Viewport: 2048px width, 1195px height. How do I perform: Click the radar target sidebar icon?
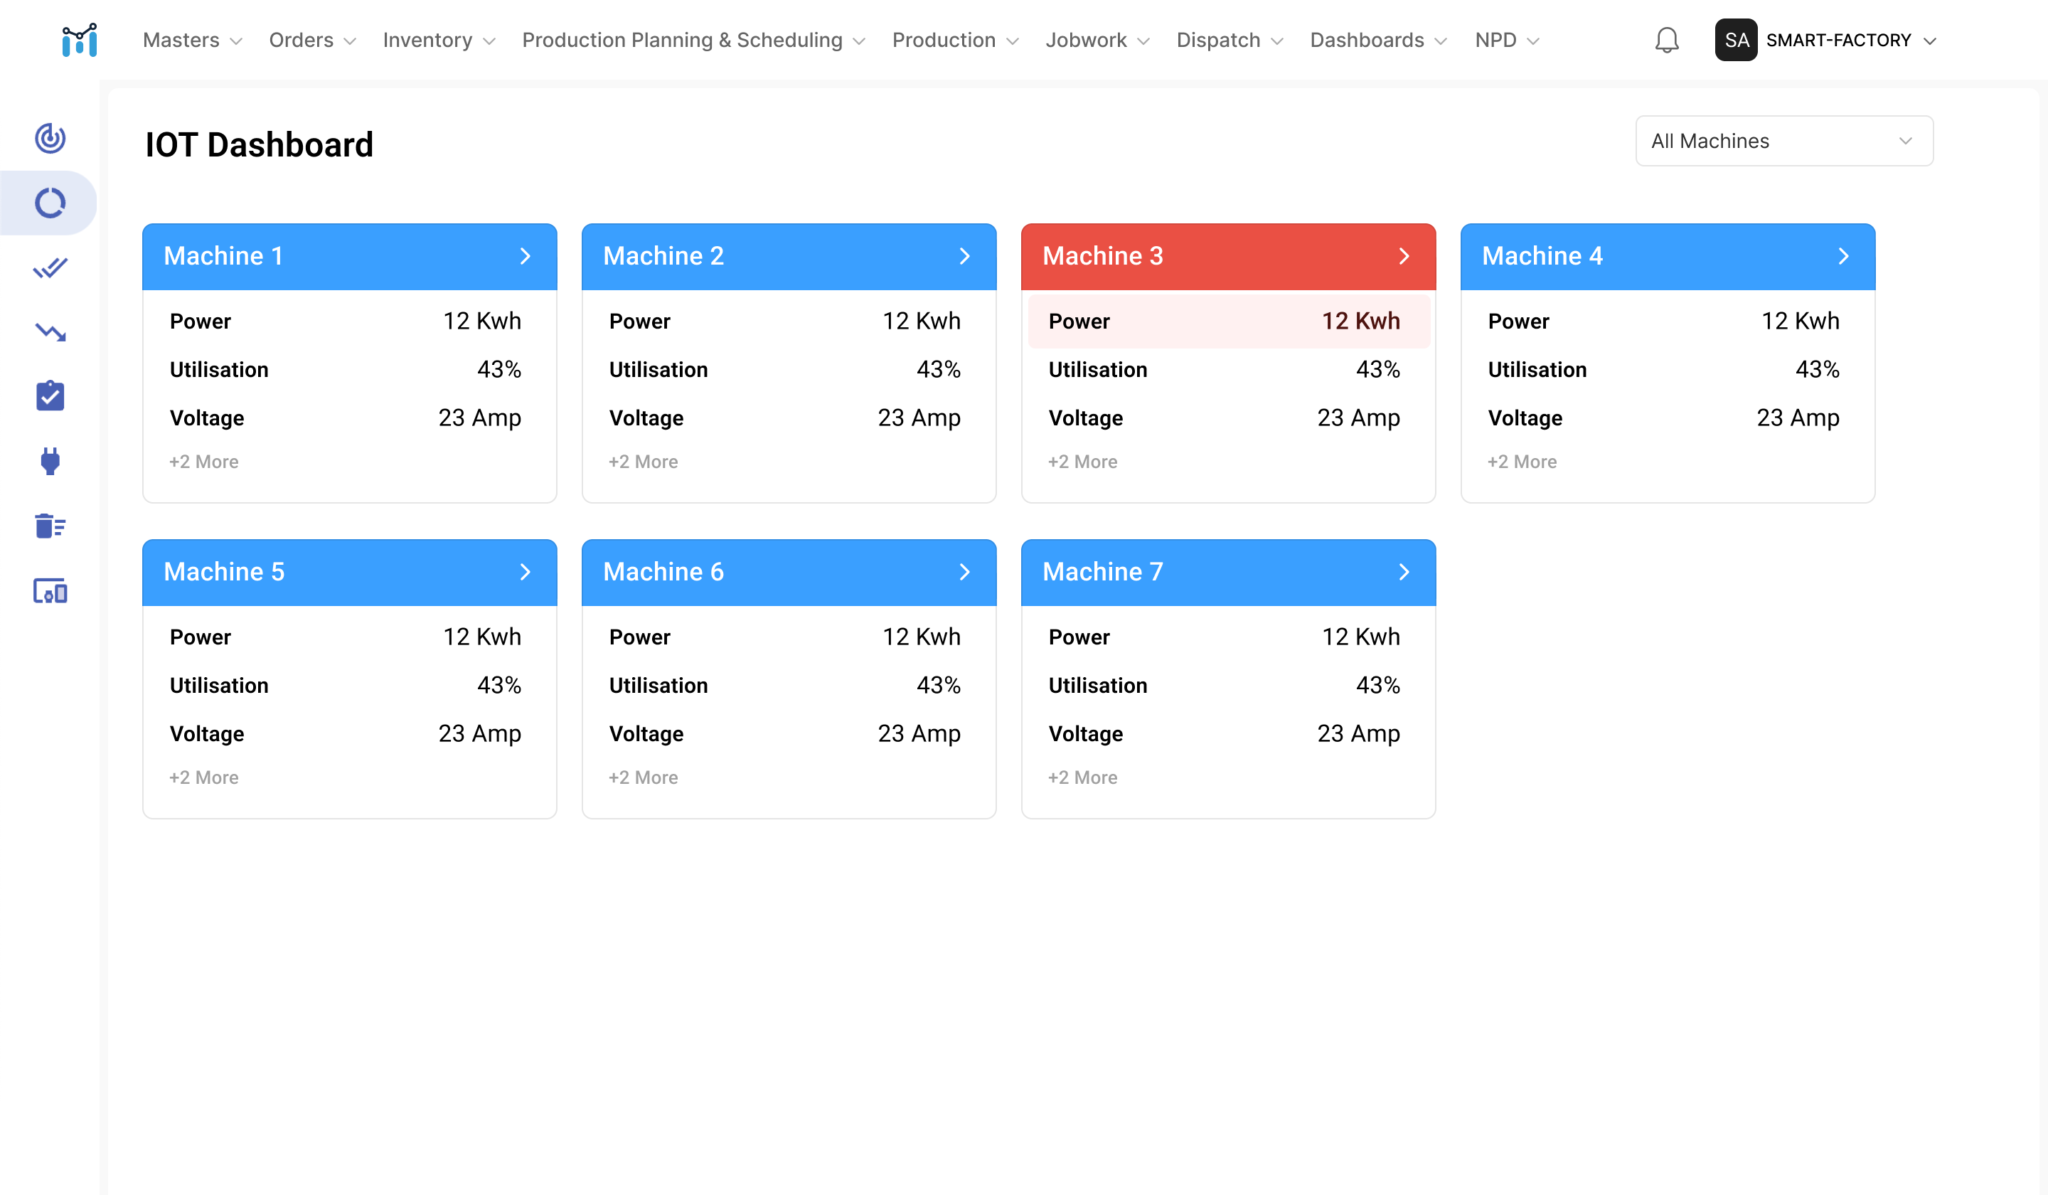pyautogui.click(x=50, y=138)
